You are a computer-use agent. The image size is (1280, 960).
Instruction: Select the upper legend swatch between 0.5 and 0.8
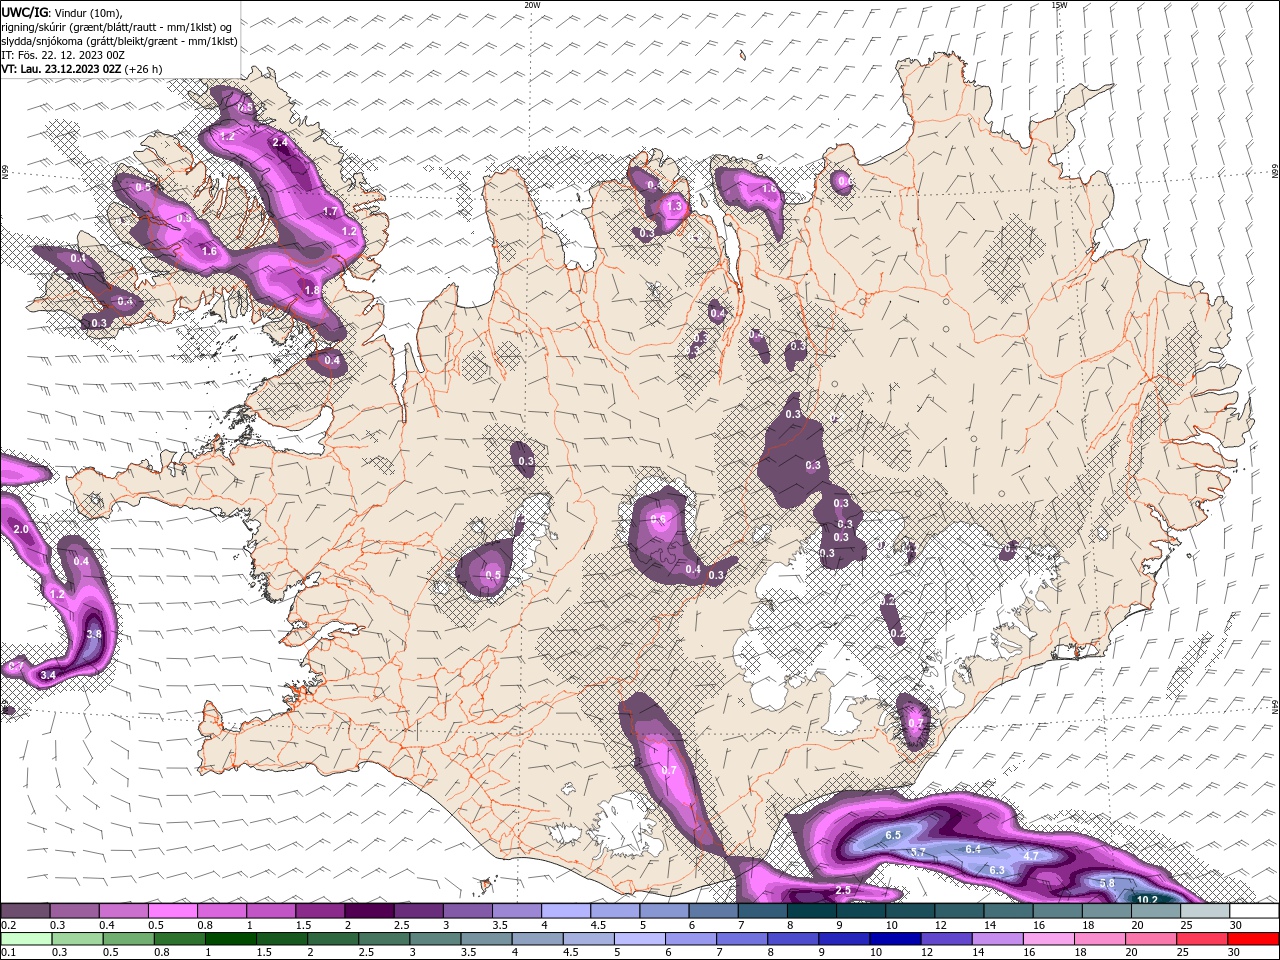point(172,911)
